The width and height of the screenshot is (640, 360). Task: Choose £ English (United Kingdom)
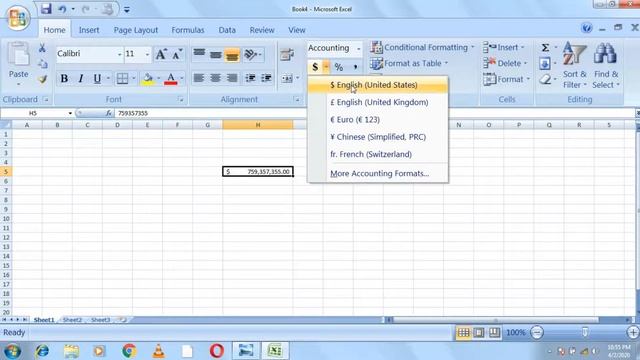click(x=378, y=102)
